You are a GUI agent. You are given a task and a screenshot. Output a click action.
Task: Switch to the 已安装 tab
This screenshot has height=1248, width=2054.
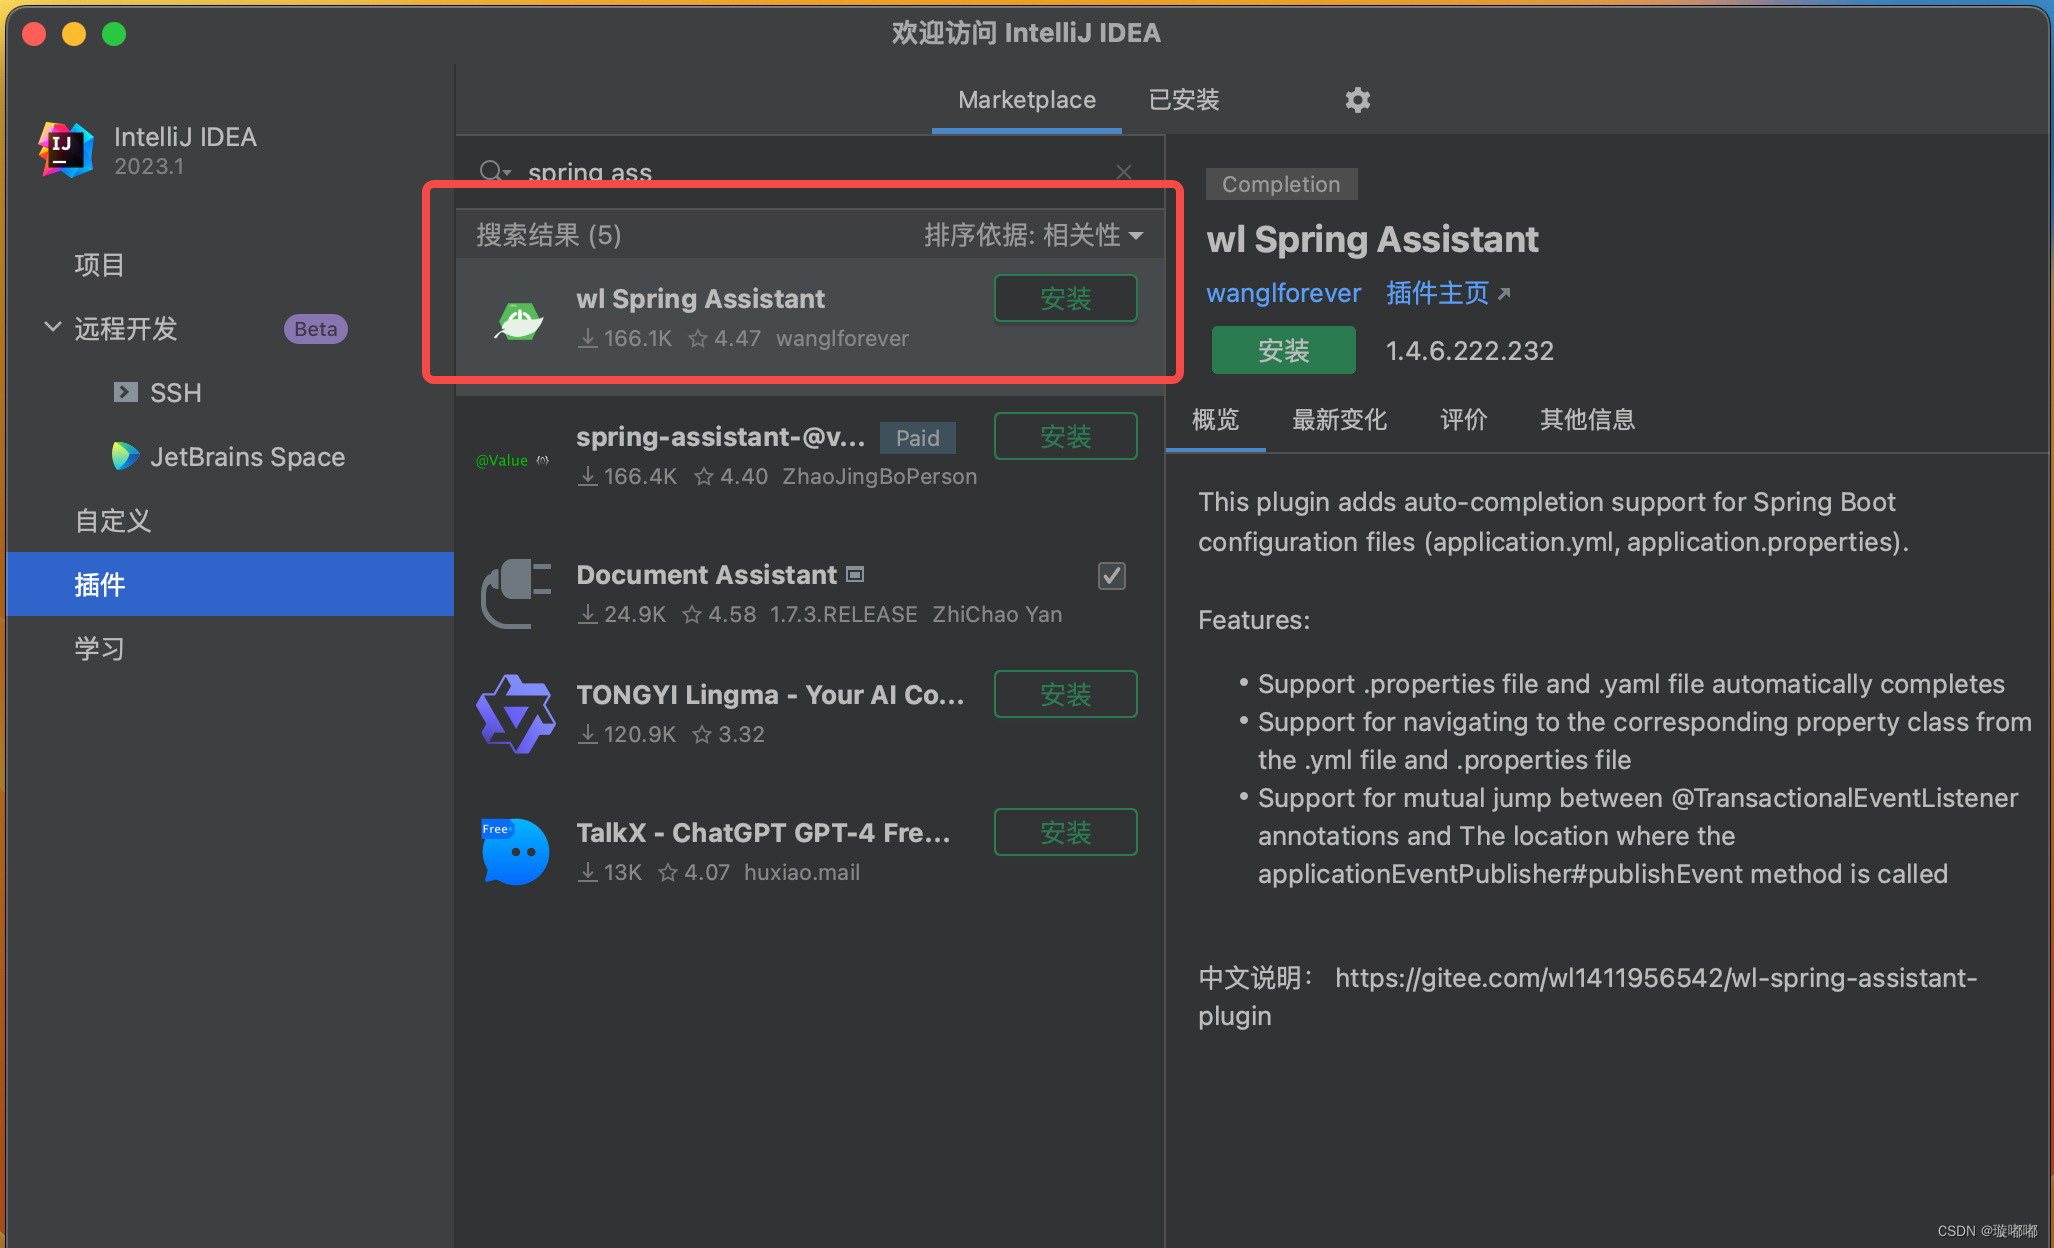point(1184,100)
